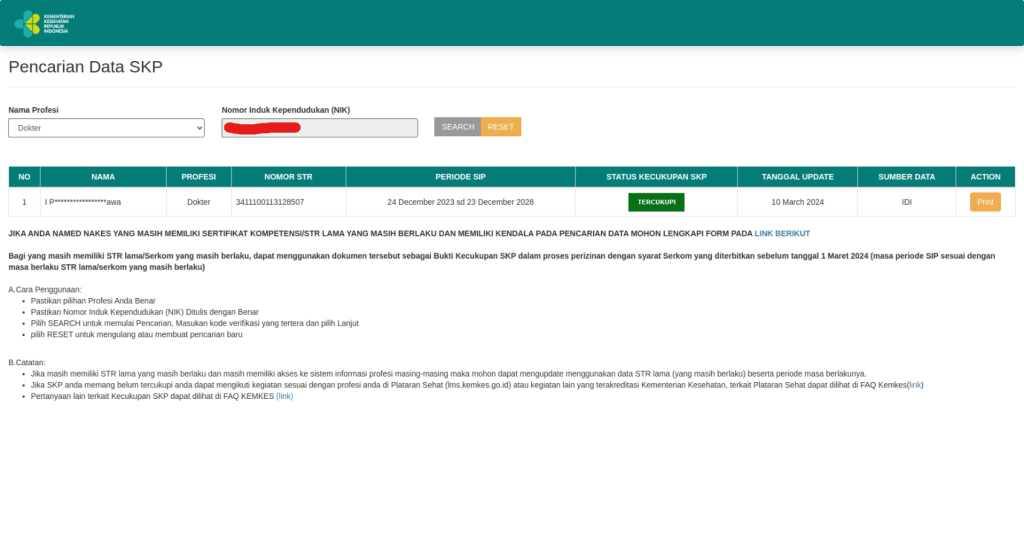Click the NOMOR STR column header
1024x547 pixels.
(x=288, y=177)
